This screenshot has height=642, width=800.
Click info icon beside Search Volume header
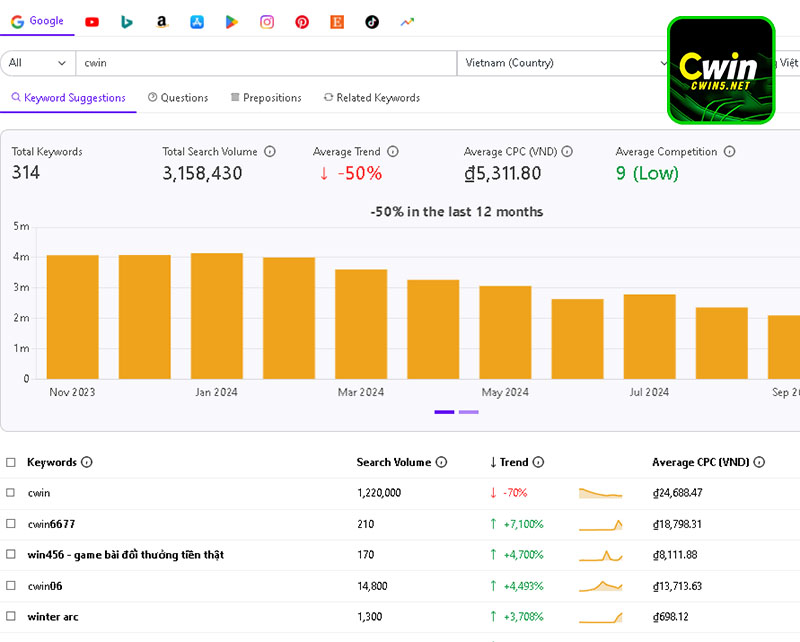point(441,462)
